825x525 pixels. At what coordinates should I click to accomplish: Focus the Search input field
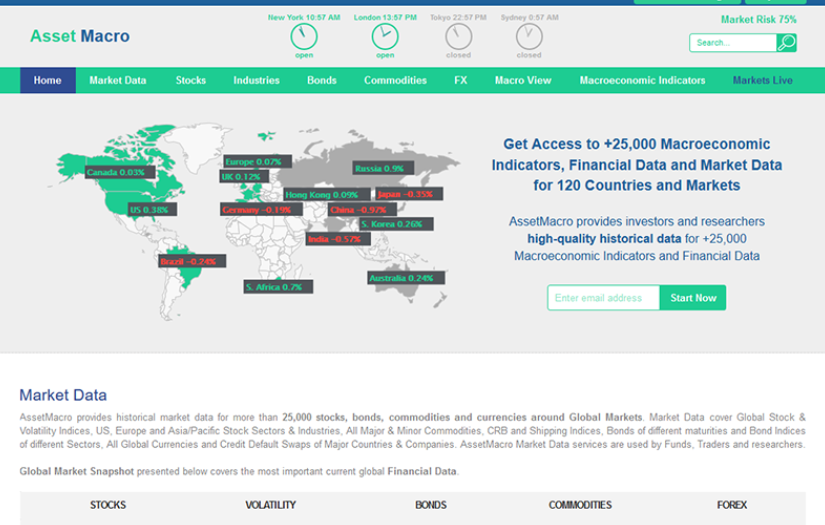click(x=733, y=43)
